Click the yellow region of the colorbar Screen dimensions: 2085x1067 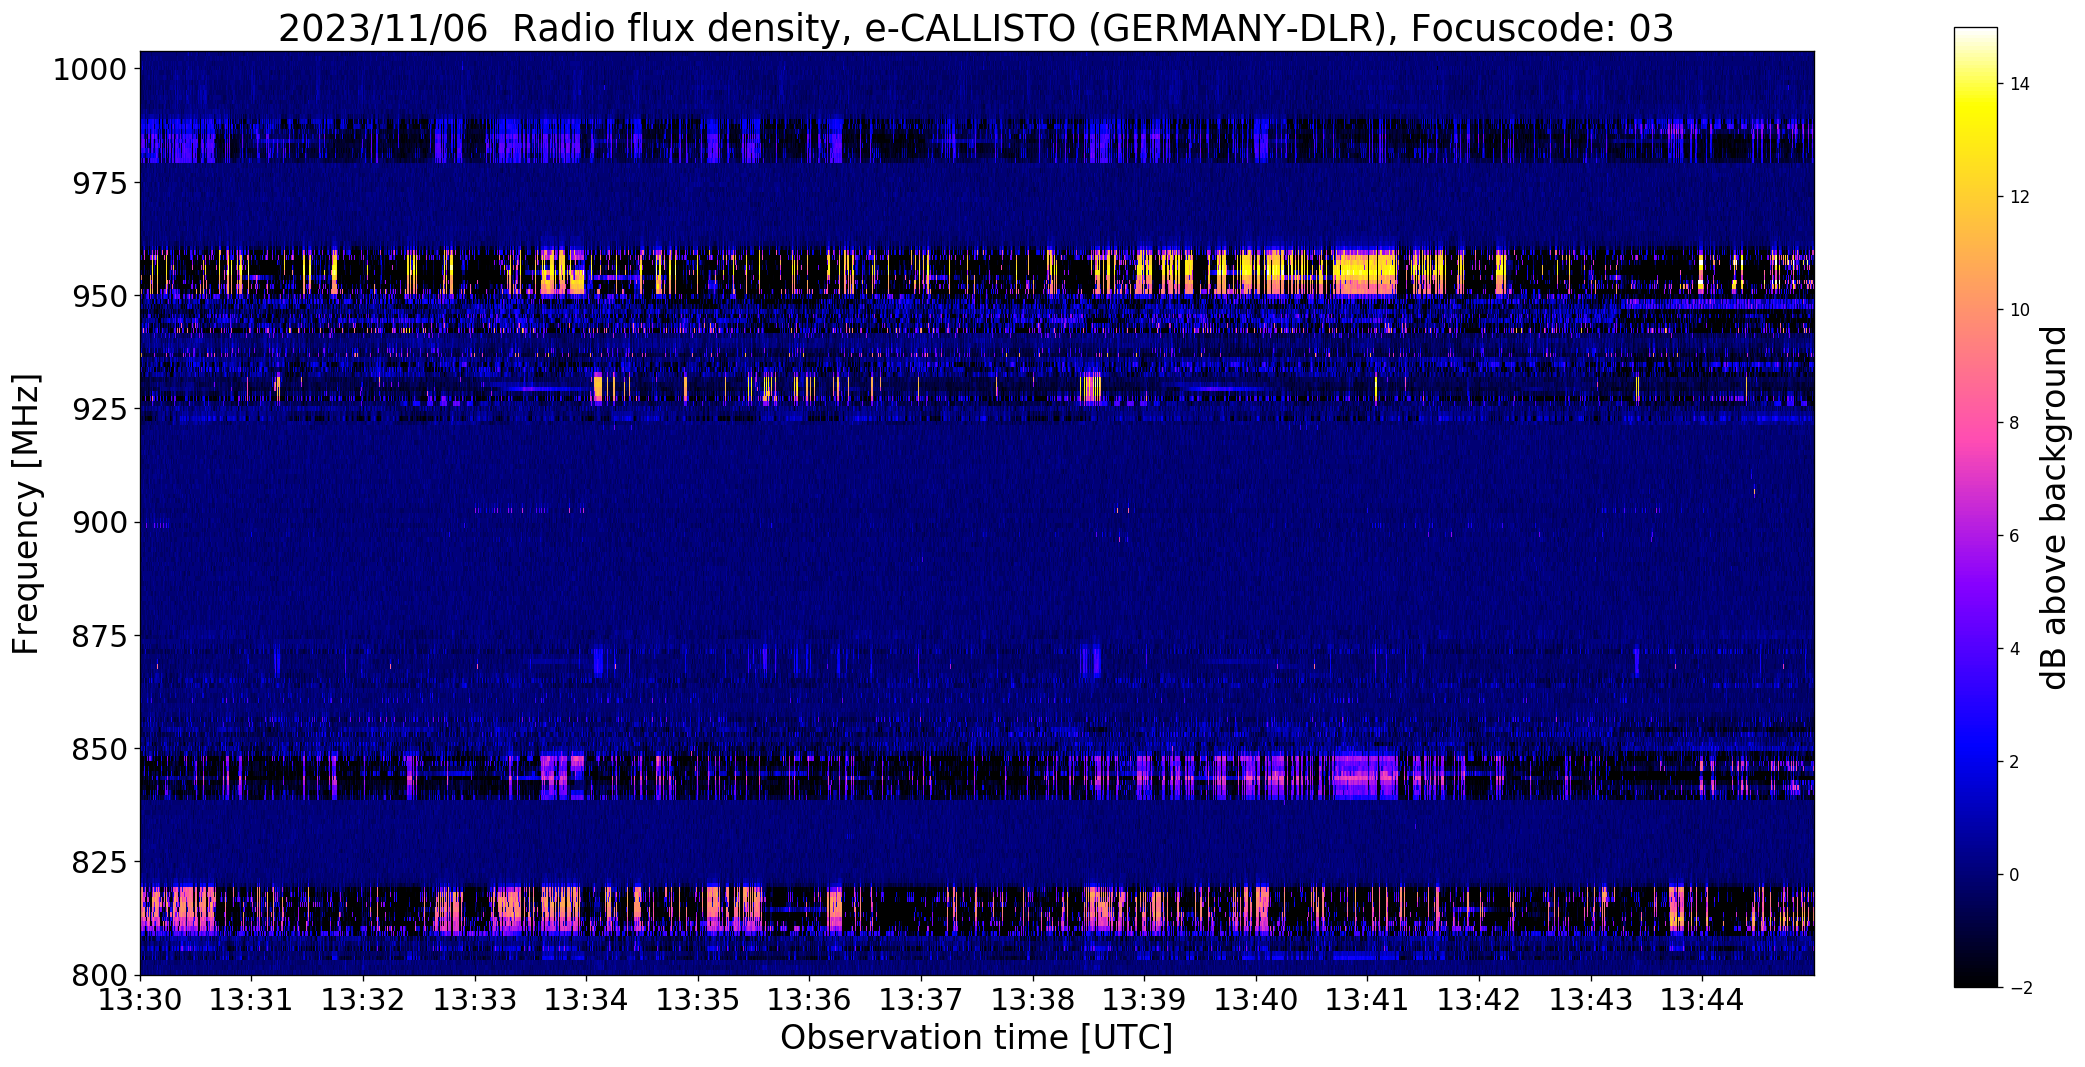(1975, 110)
